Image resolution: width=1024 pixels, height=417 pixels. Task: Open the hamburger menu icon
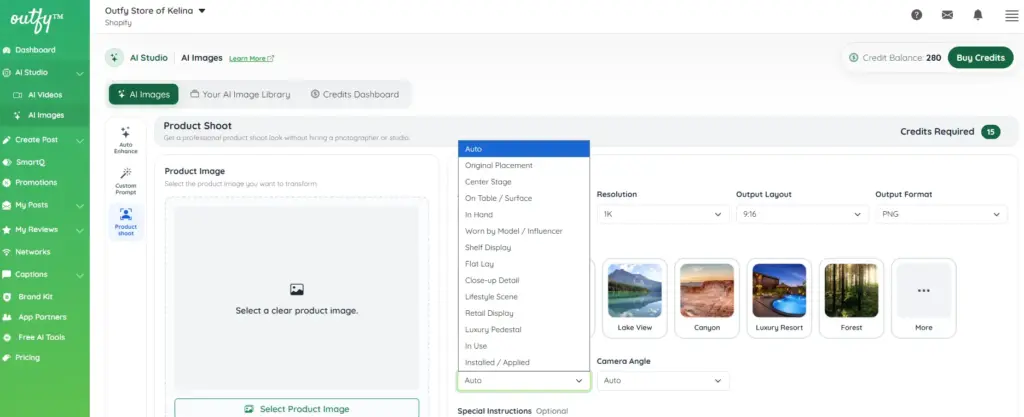click(x=1012, y=16)
